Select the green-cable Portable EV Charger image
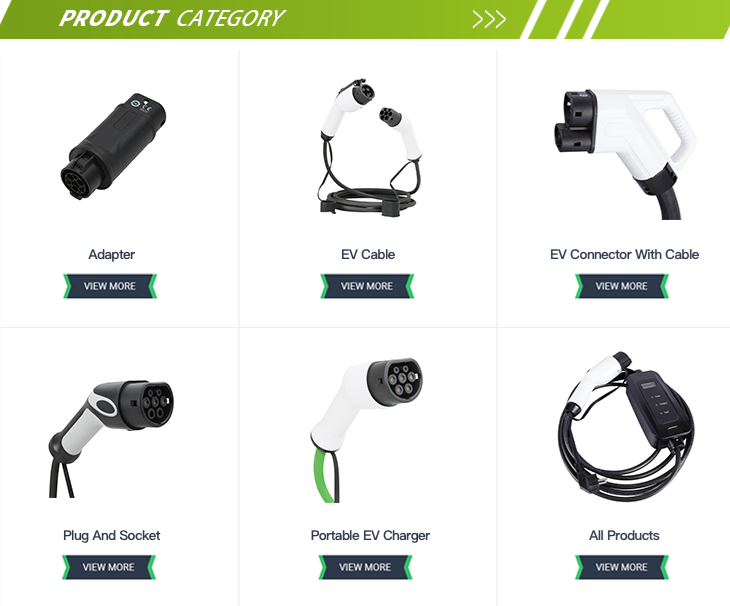 366,430
